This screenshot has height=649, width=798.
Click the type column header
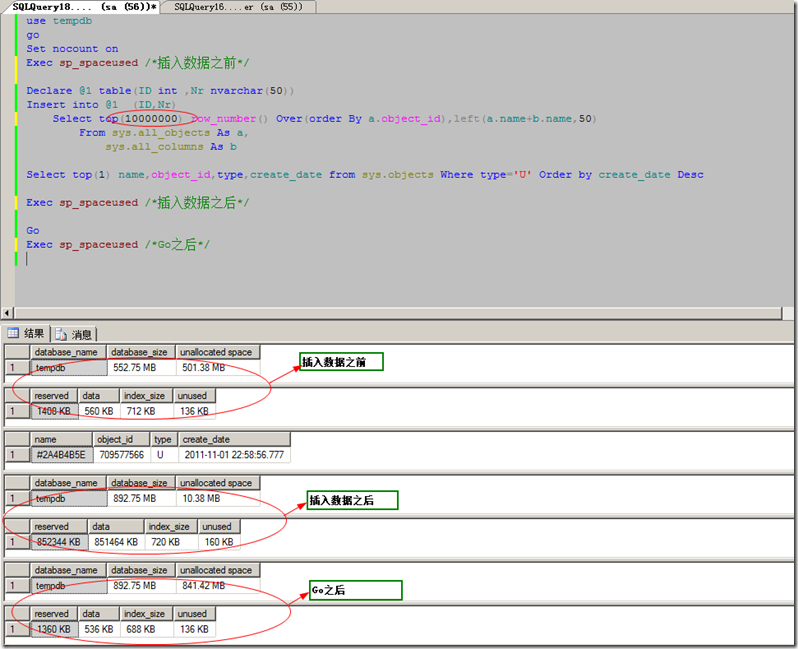tap(163, 439)
